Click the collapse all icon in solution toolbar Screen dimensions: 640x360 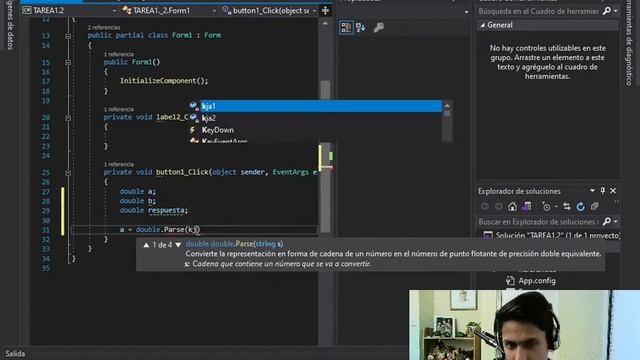[x=595, y=207]
